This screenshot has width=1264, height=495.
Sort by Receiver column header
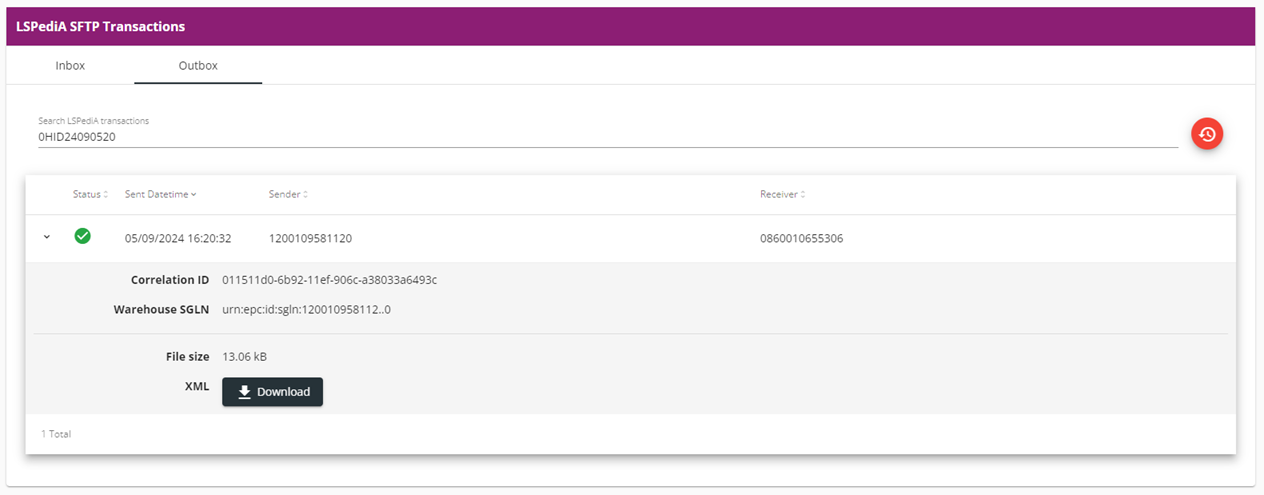click(781, 194)
